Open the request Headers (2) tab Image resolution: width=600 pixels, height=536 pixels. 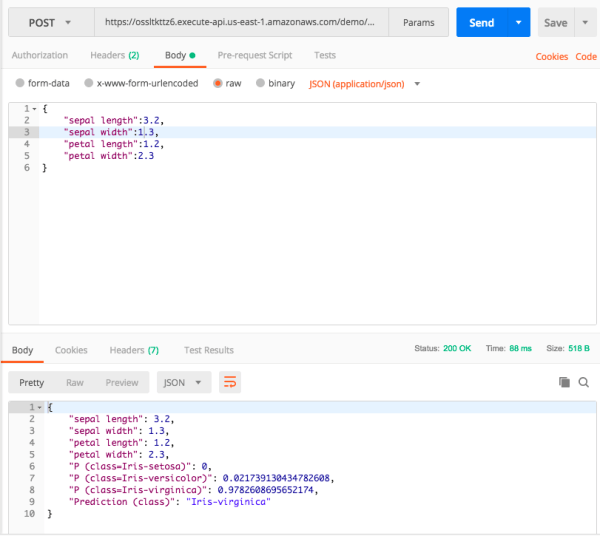click(x=114, y=55)
